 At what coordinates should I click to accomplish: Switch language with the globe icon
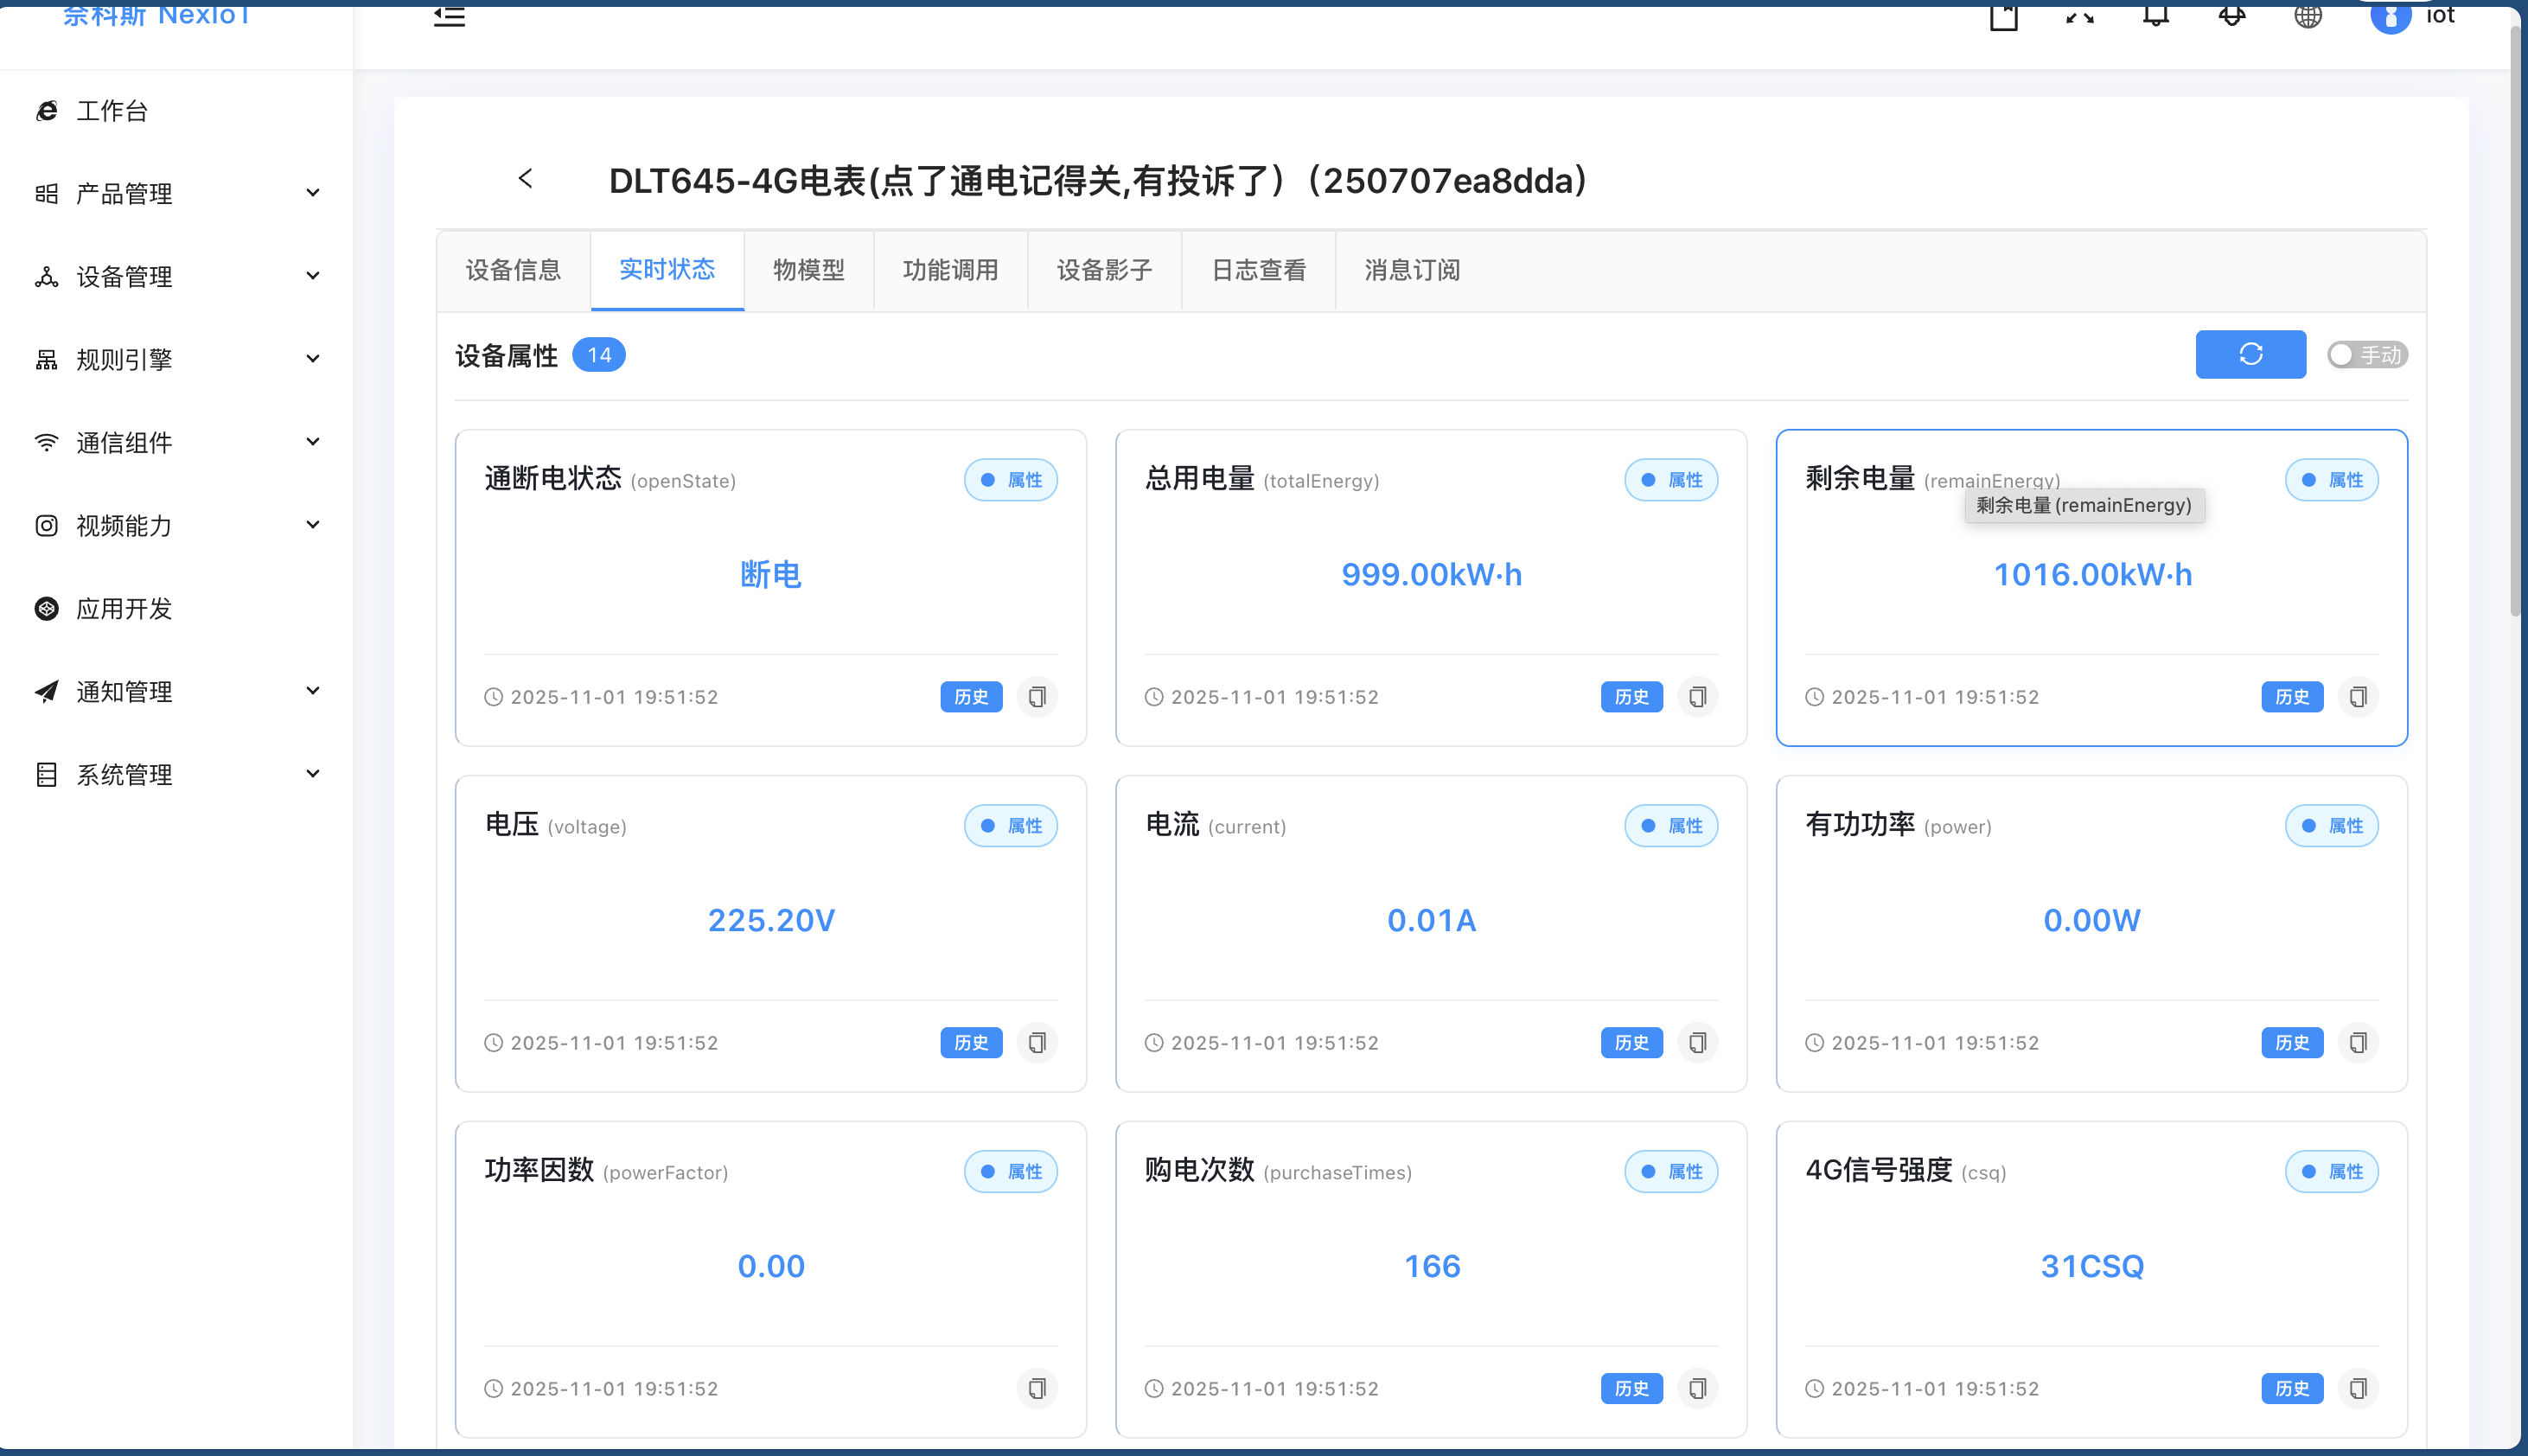2307,16
